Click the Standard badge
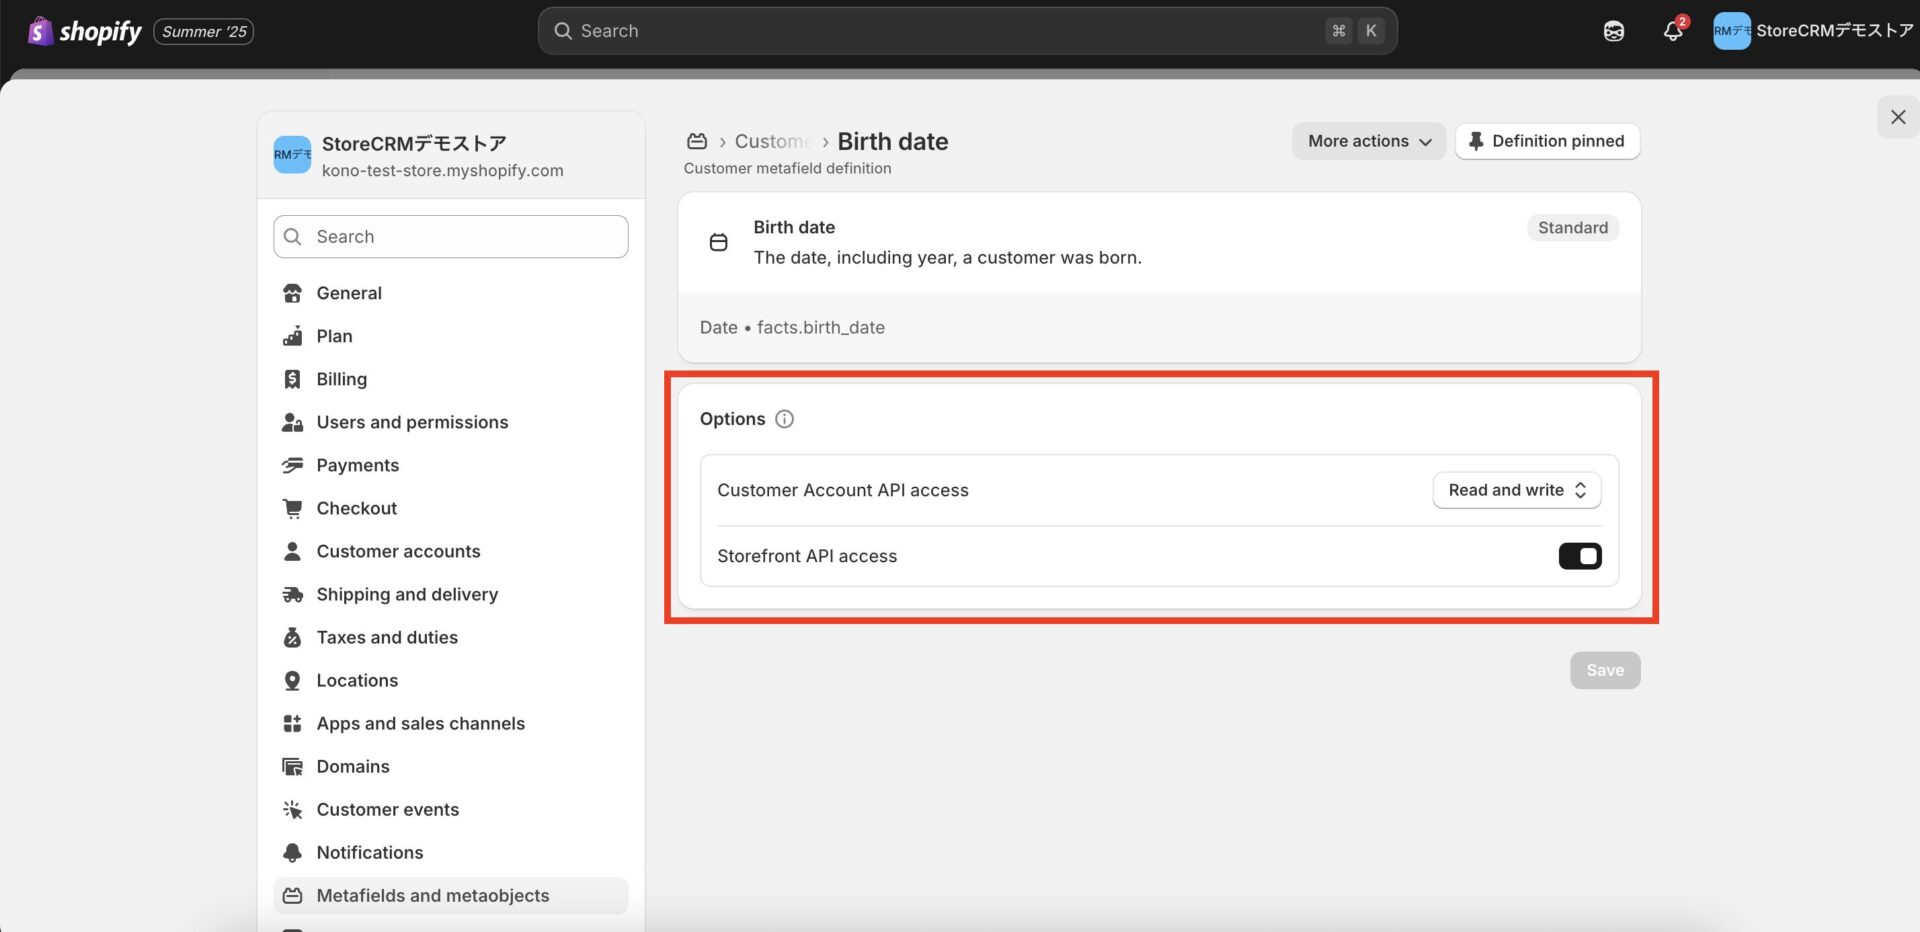The image size is (1920, 932). pos(1572,228)
